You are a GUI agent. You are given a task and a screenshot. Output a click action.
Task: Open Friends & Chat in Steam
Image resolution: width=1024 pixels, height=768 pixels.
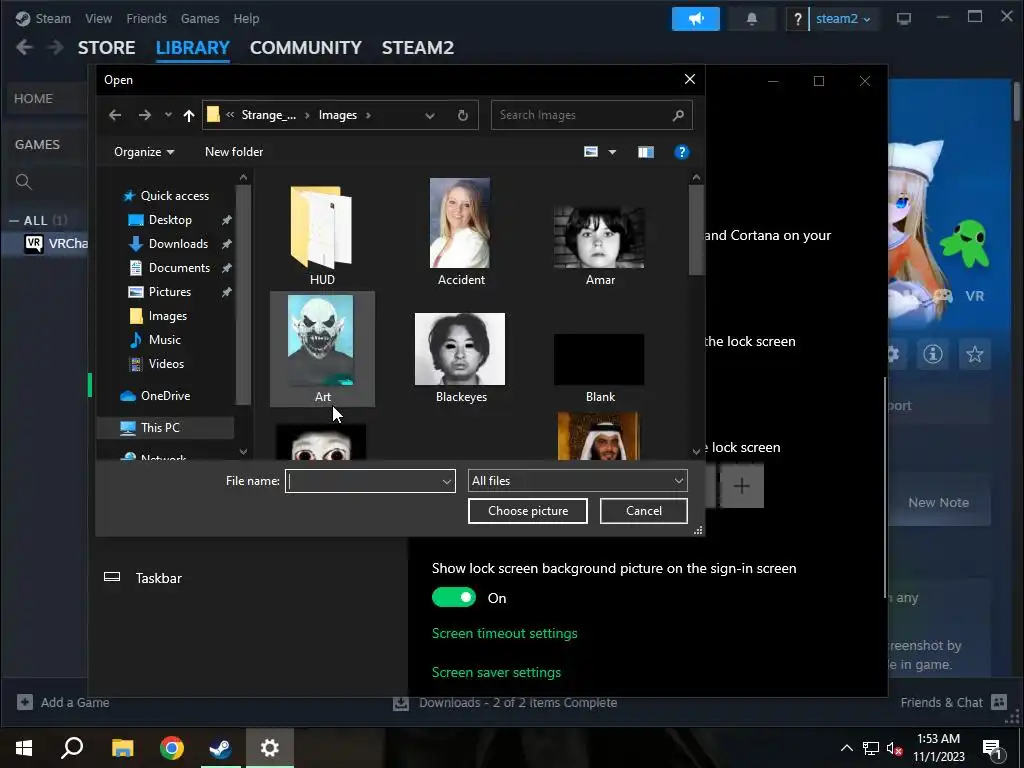(x=953, y=702)
